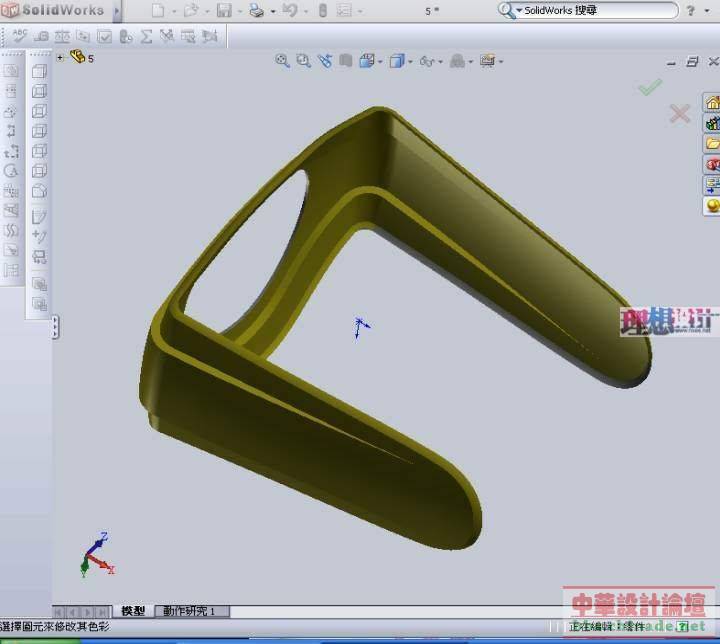720x644 pixels.
Task: Open the SolidWorks menu flyout arrow
Action: click(x=117, y=11)
